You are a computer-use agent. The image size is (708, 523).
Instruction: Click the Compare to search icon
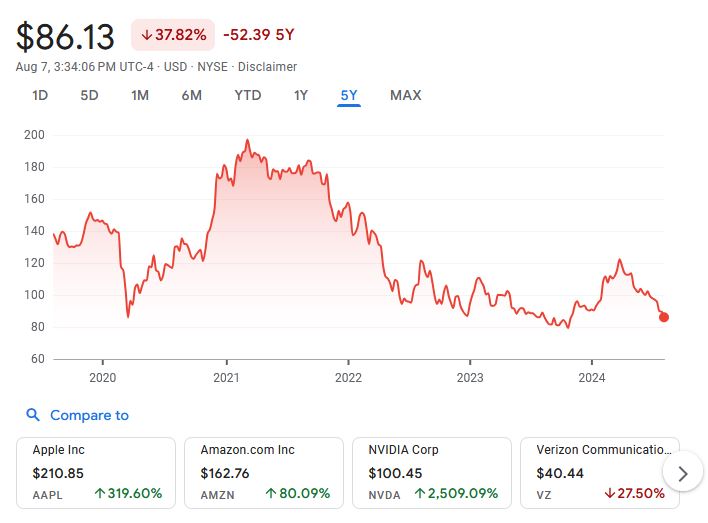33,415
